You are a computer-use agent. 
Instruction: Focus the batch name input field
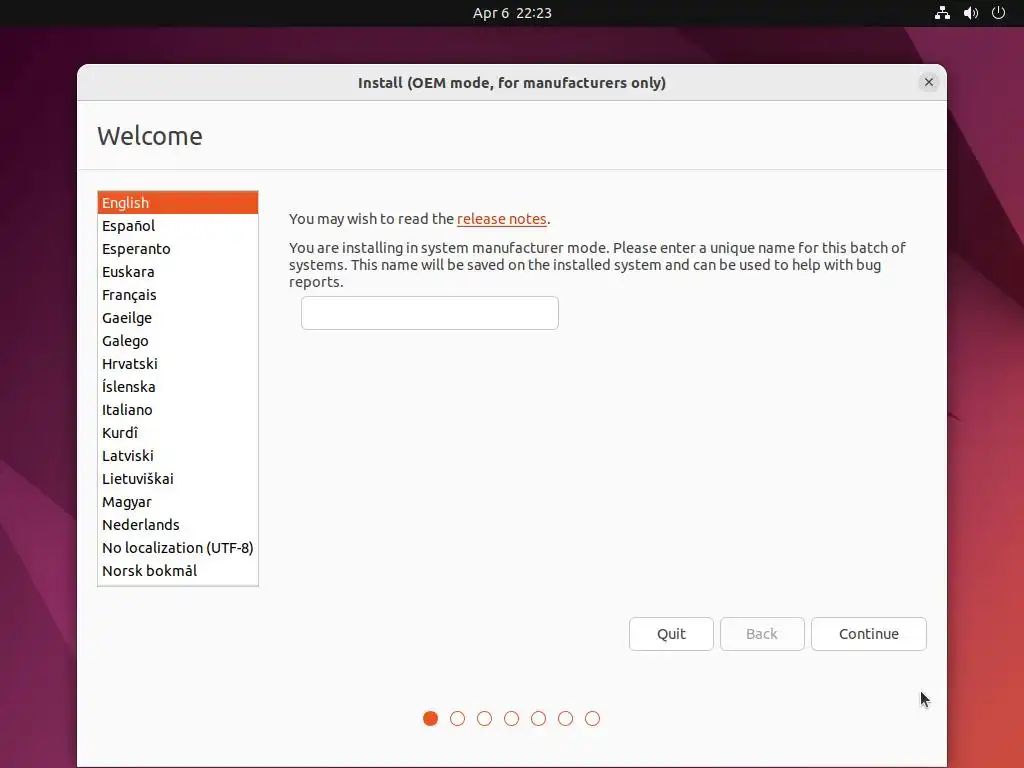[x=430, y=313]
